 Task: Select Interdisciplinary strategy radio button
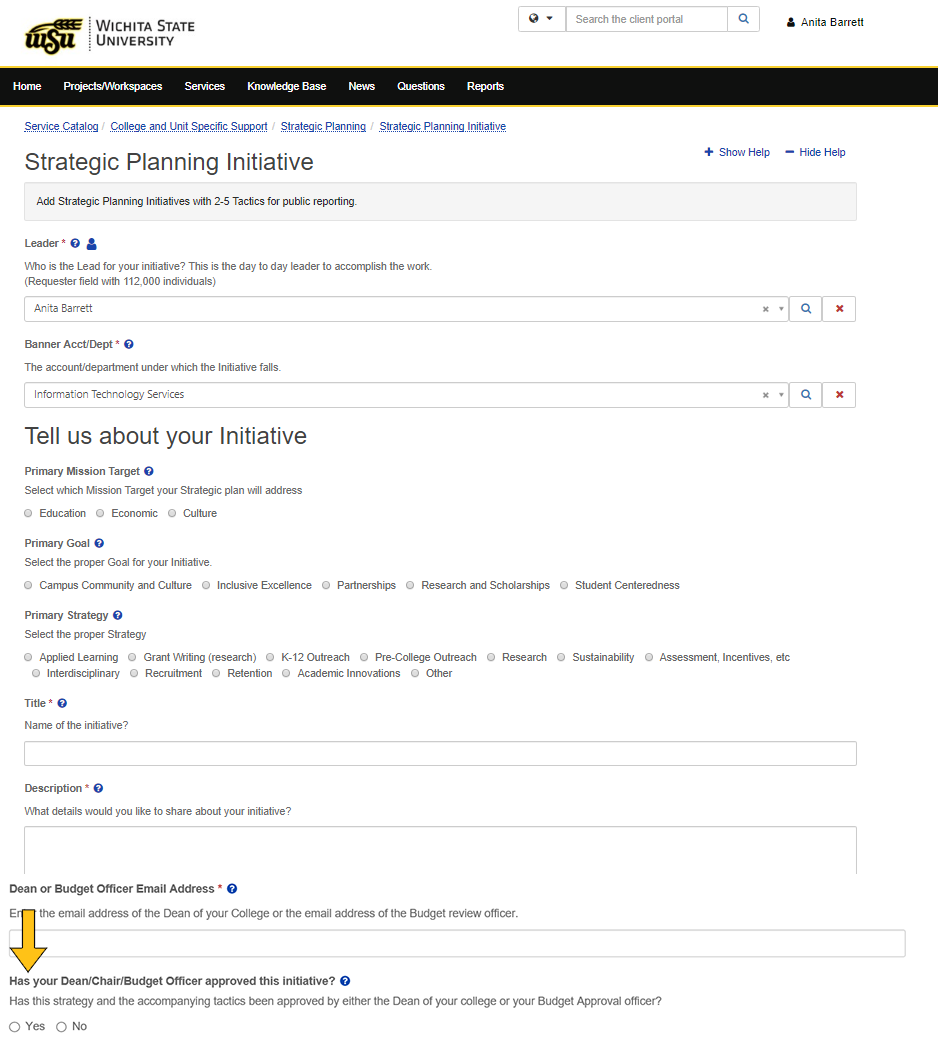[x=36, y=673]
